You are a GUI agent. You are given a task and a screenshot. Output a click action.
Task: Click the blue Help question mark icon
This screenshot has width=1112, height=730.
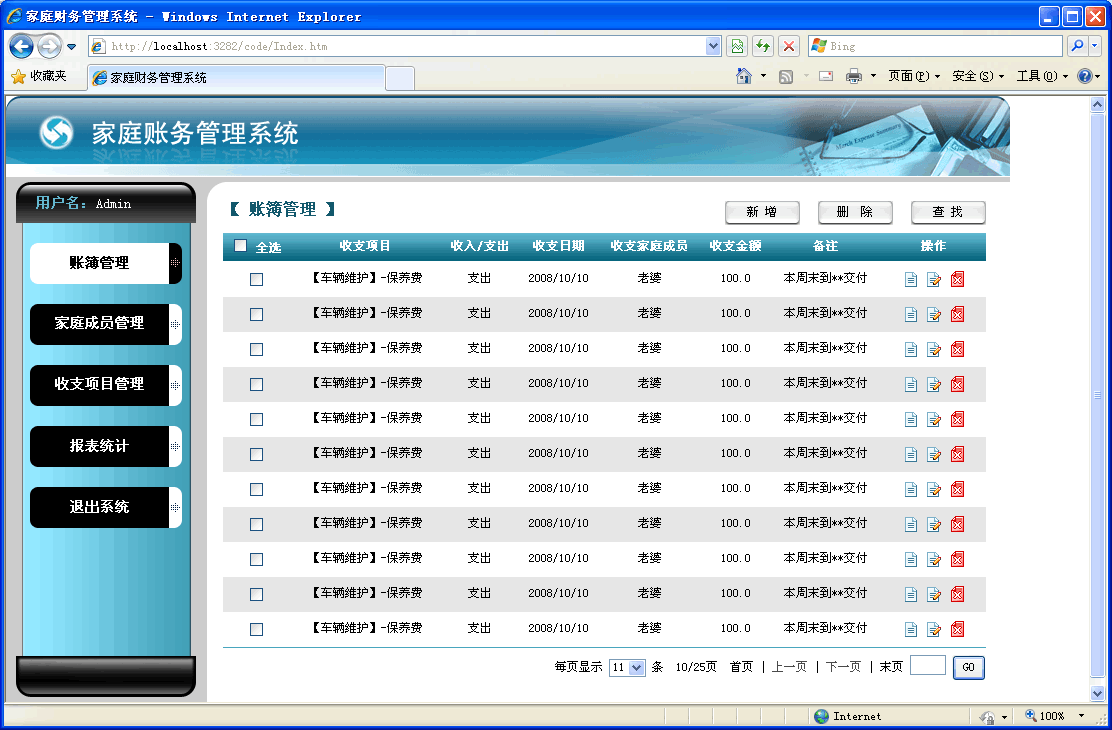[1084, 76]
